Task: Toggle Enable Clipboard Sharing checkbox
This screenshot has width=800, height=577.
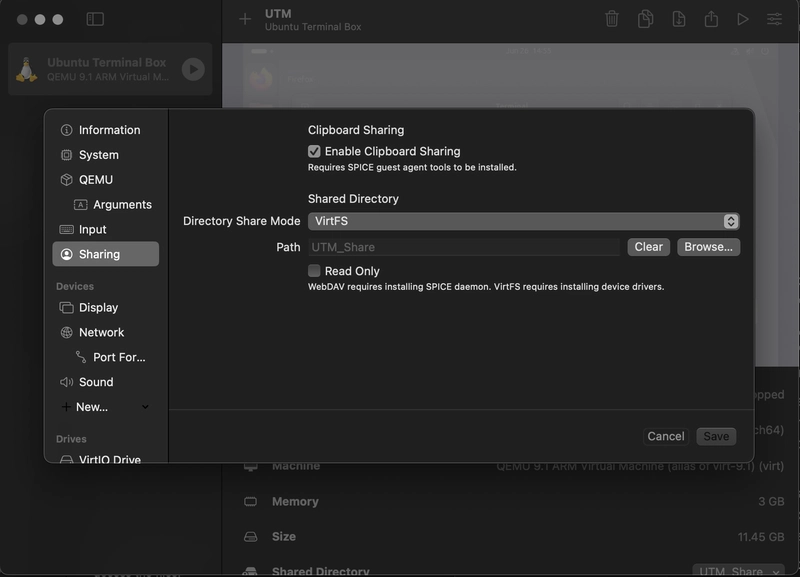Action: click(x=314, y=152)
